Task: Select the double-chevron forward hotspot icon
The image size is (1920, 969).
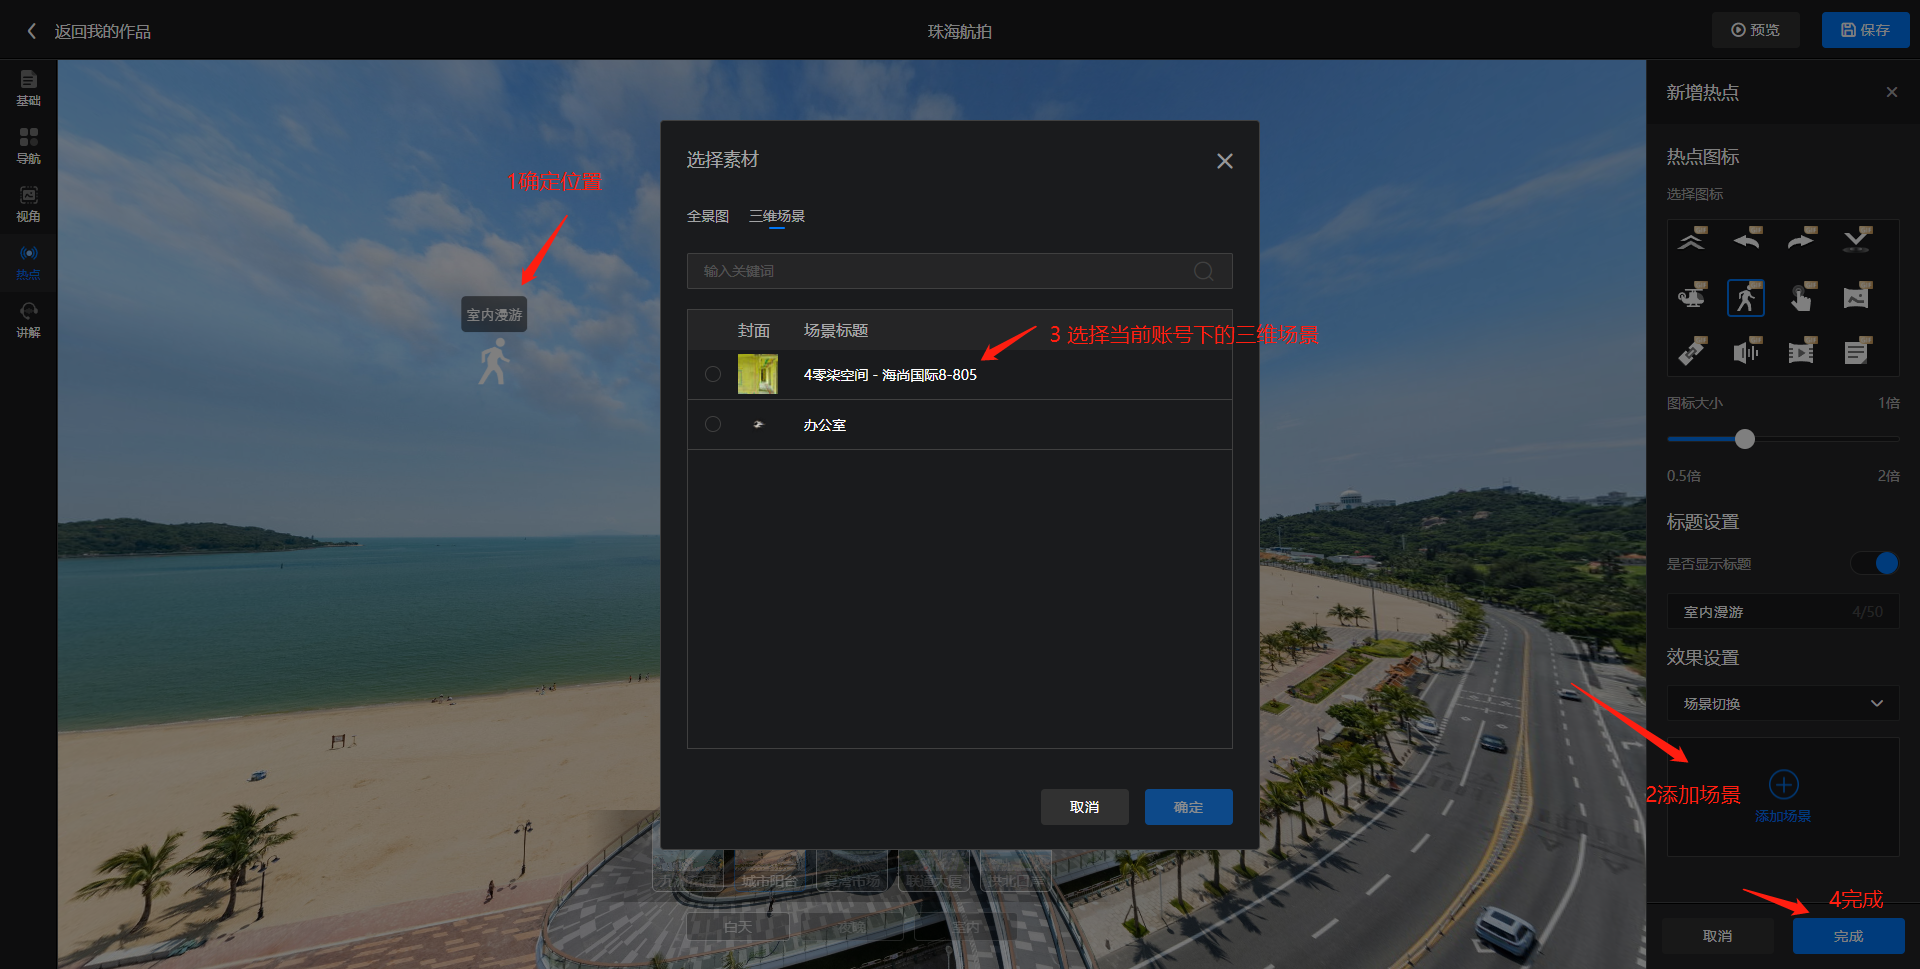Action: pyautogui.click(x=1692, y=240)
